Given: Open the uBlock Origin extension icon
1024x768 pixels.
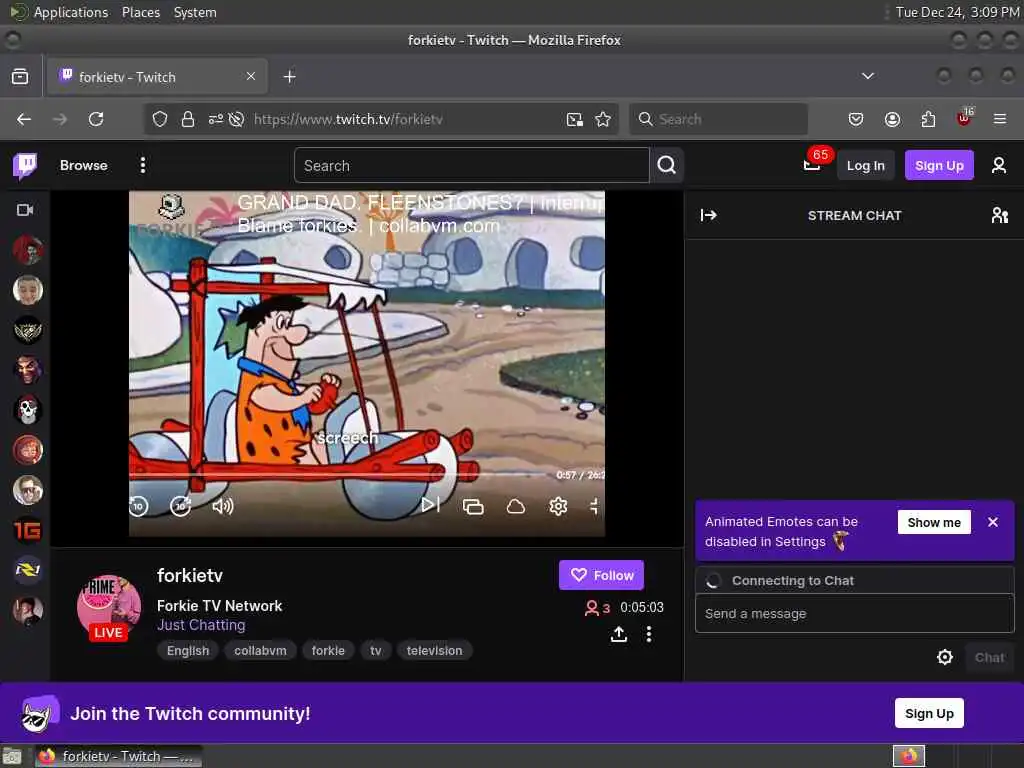Looking at the screenshot, I should 964,118.
